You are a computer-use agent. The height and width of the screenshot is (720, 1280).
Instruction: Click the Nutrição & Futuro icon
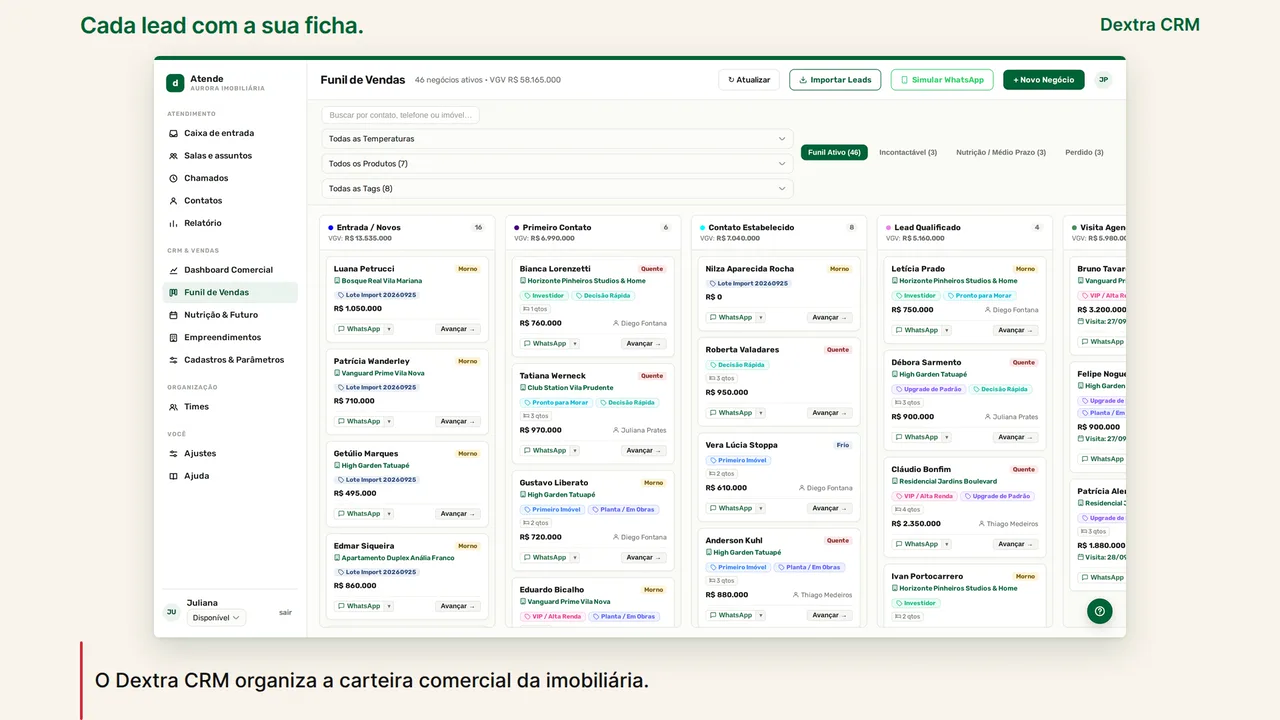pyautogui.click(x=174, y=315)
